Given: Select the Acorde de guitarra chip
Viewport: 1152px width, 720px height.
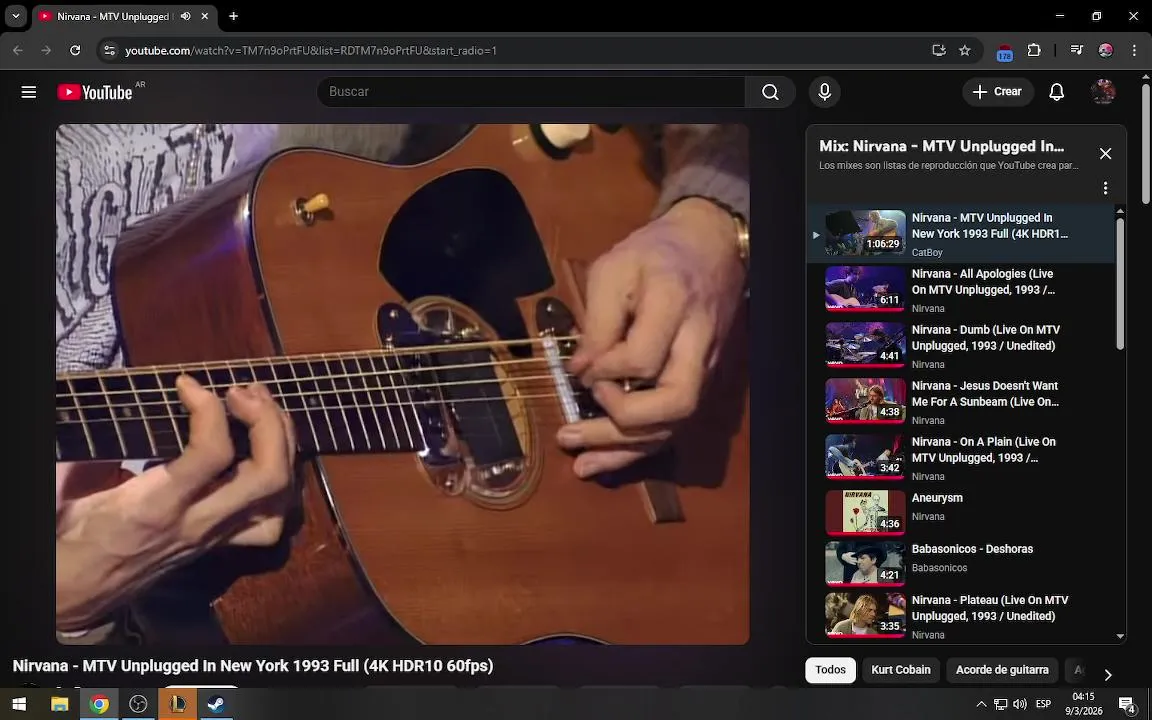Looking at the screenshot, I should pos(1002,670).
